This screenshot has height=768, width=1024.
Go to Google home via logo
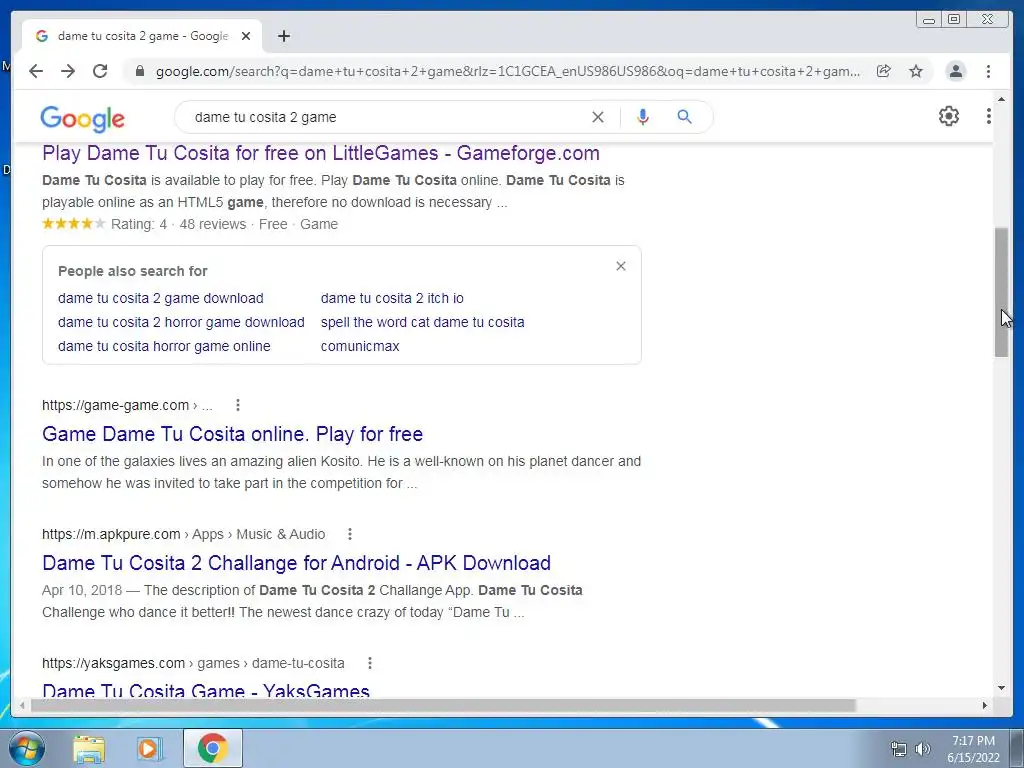click(82, 118)
